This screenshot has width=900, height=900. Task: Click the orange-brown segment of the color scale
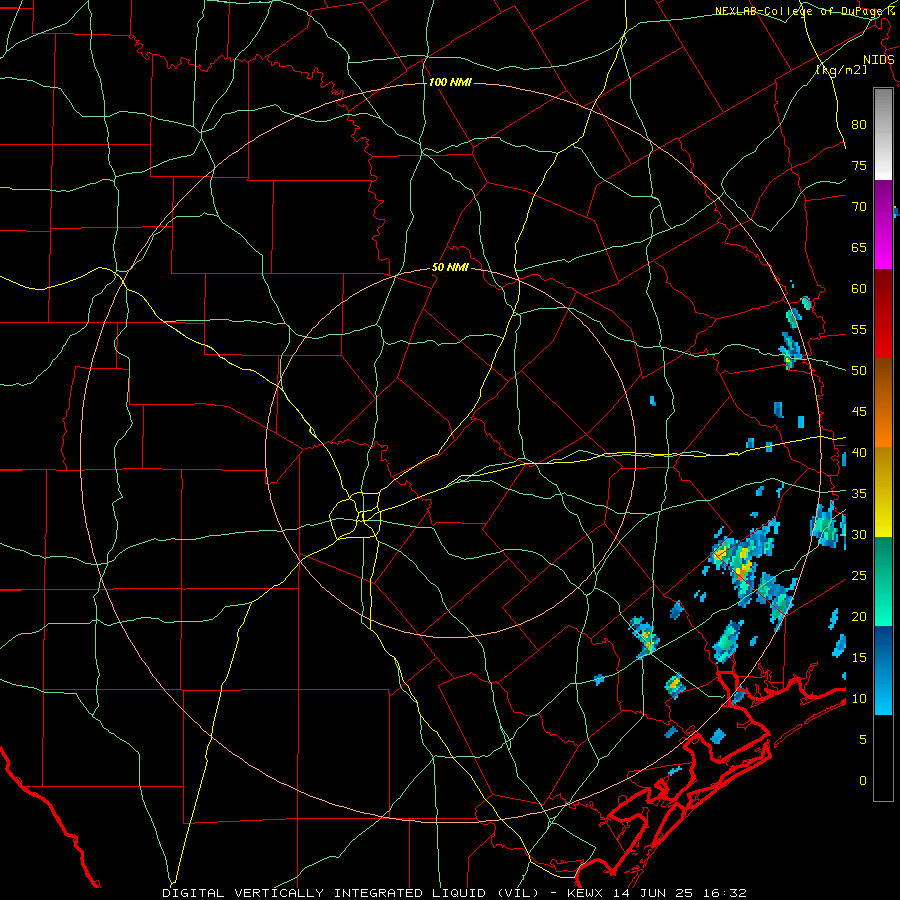click(883, 403)
